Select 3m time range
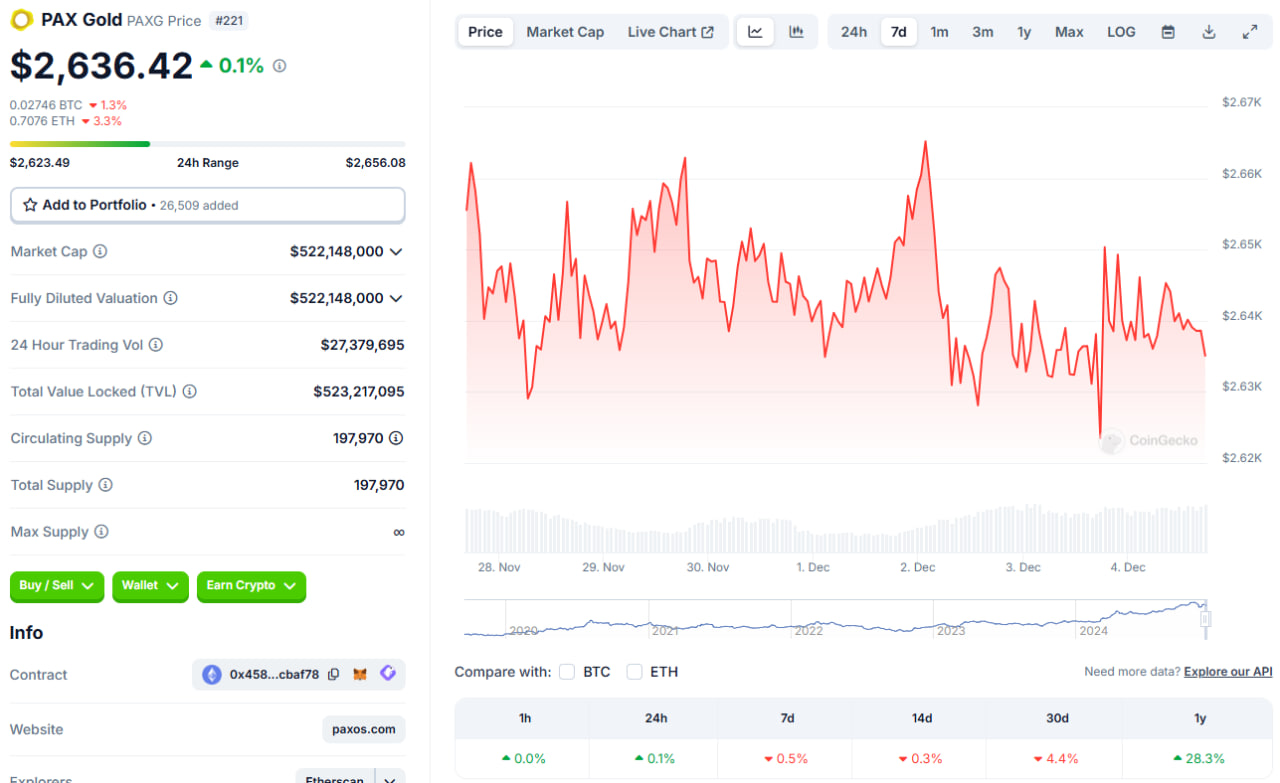Image resolution: width=1280 pixels, height=783 pixels. [983, 32]
